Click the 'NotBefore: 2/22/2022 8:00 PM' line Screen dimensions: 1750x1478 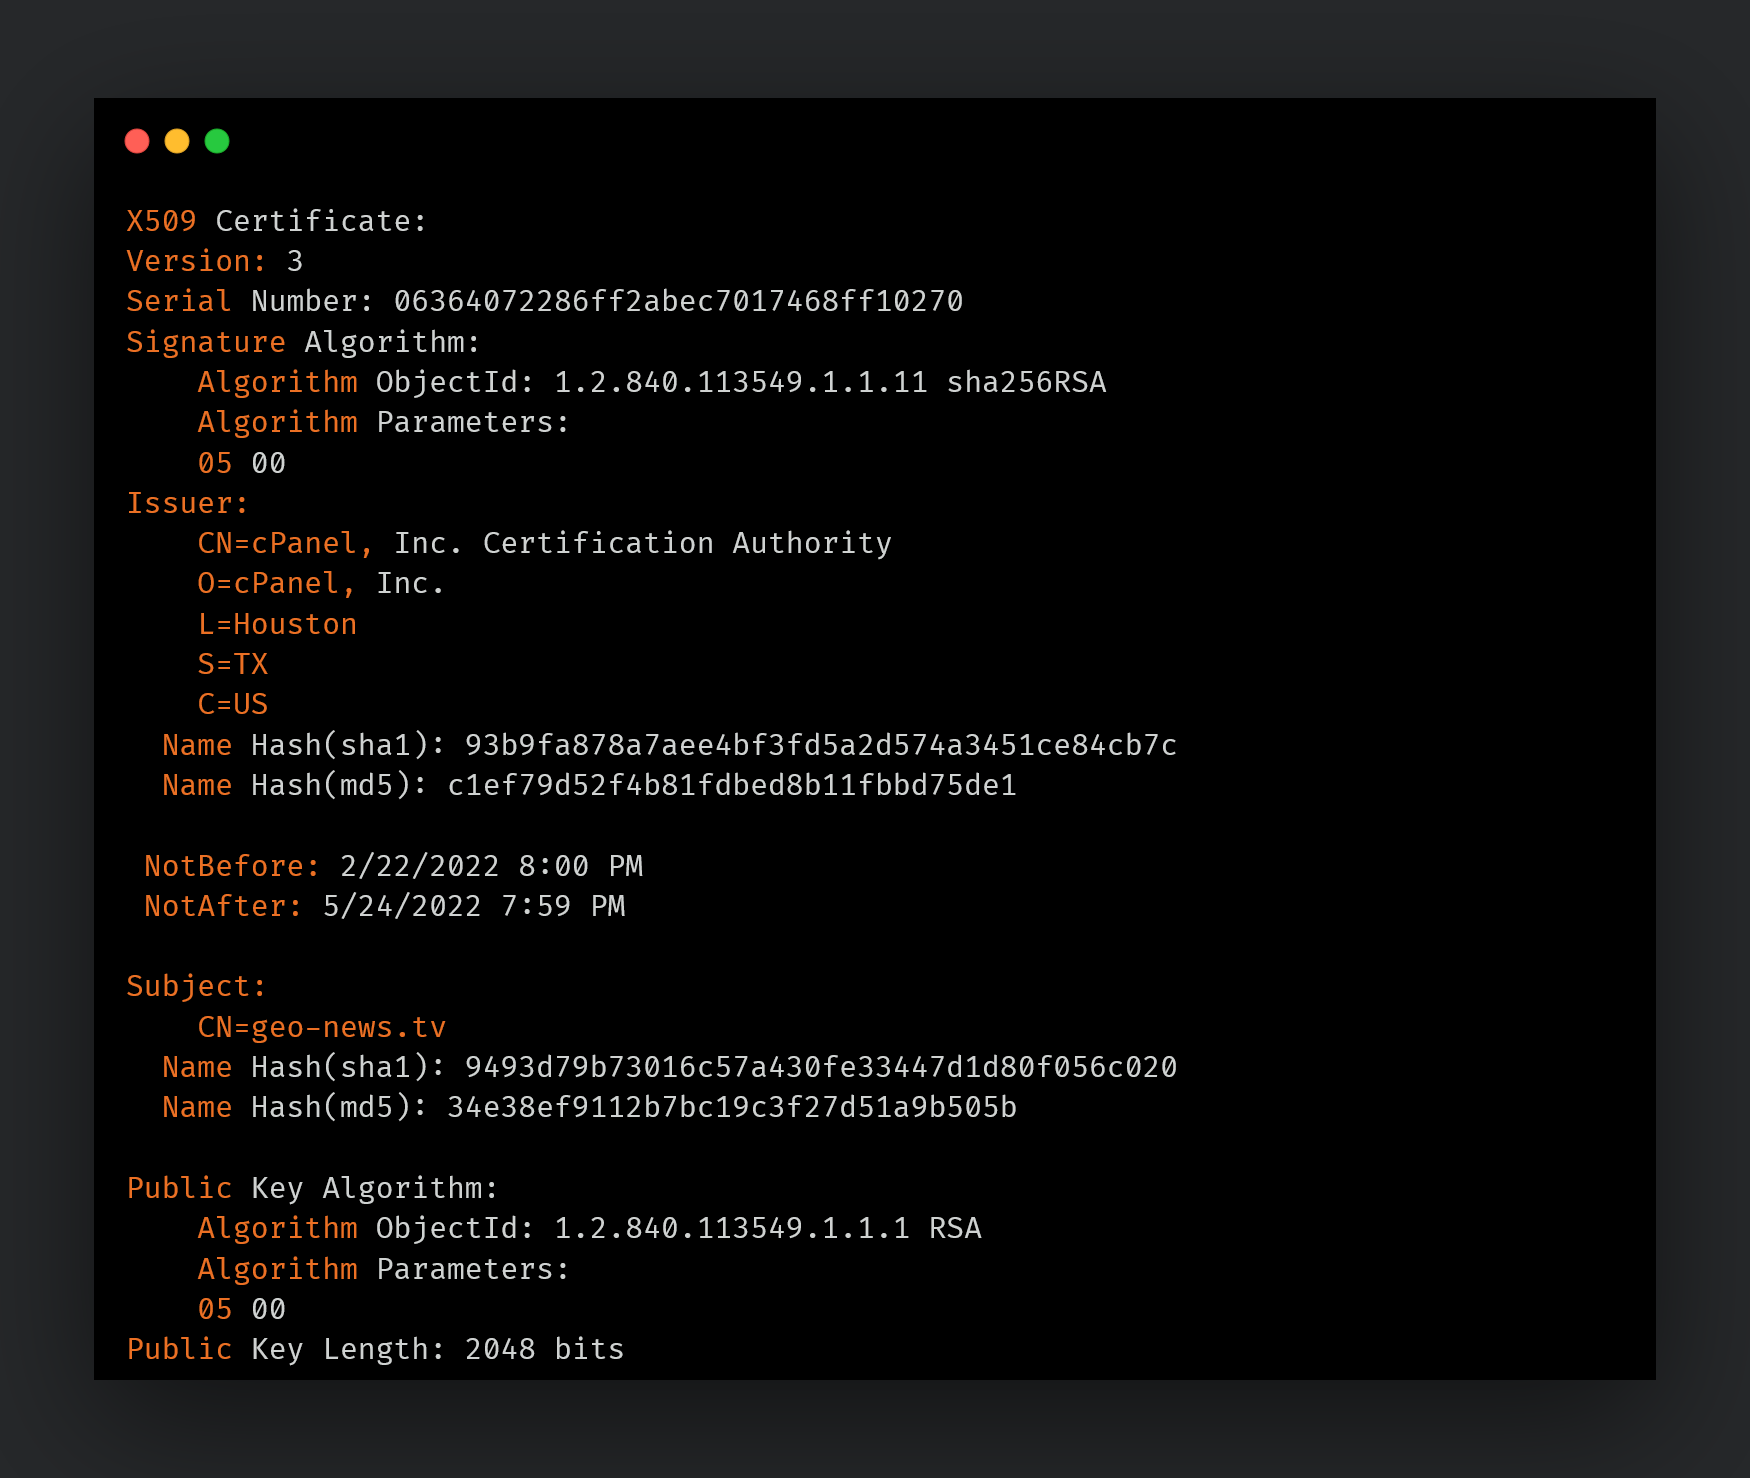(x=393, y=866)
